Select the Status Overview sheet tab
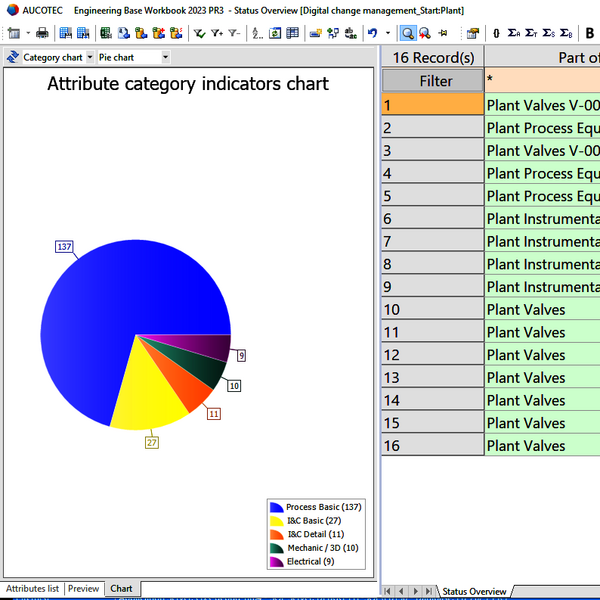This screenshot has width=600, height=600. [473, 592]
